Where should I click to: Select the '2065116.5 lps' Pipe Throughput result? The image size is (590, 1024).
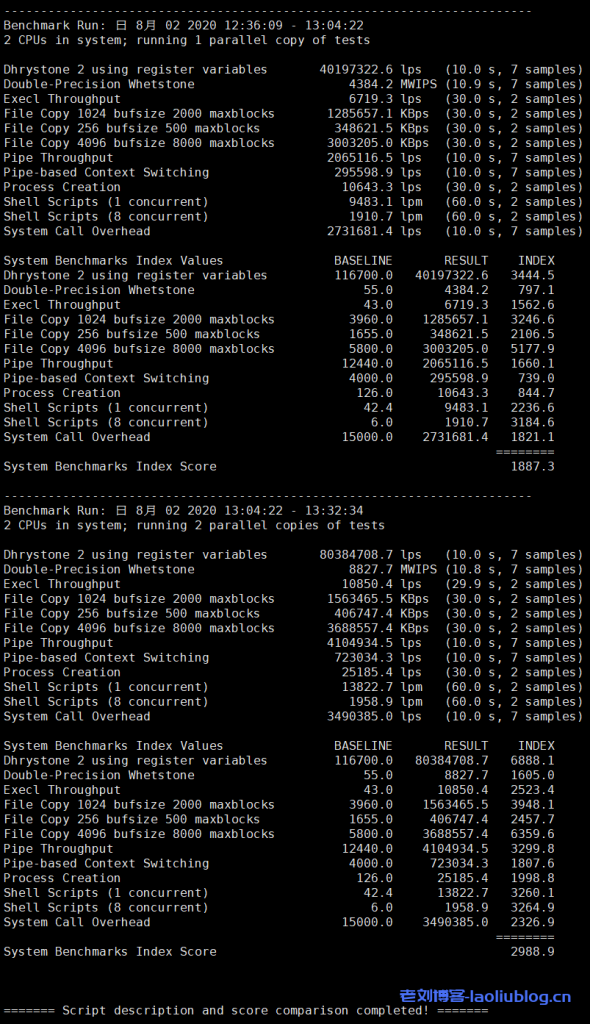[374, 158]
